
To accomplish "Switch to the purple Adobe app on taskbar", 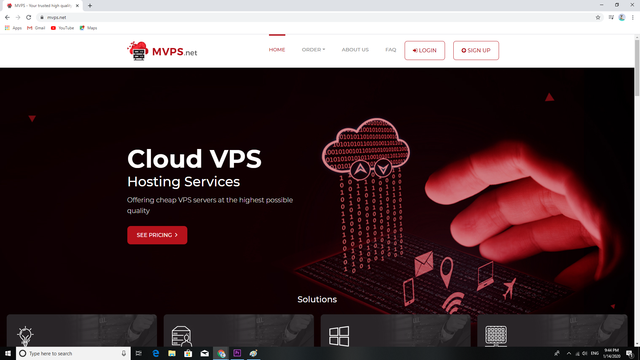I will [x=237, y=353].
